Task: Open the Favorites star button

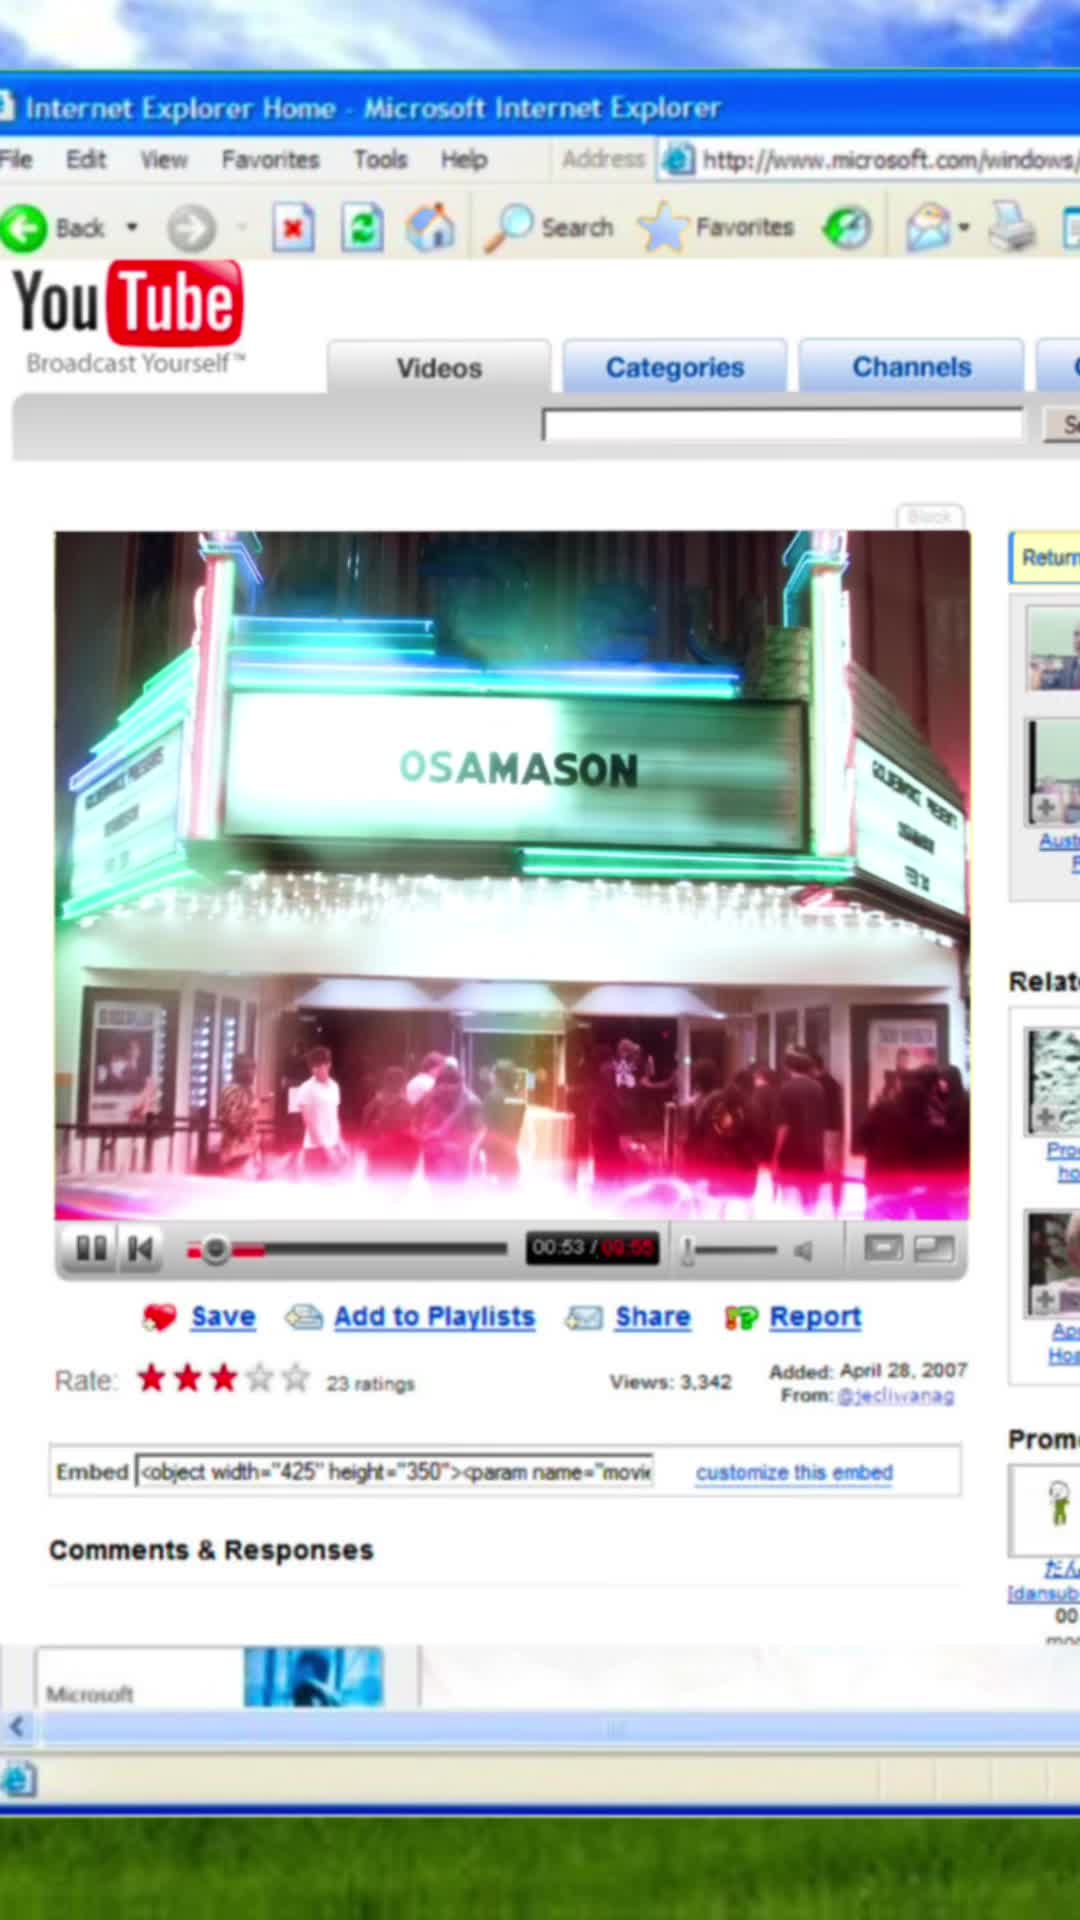Action: (716, 228)
